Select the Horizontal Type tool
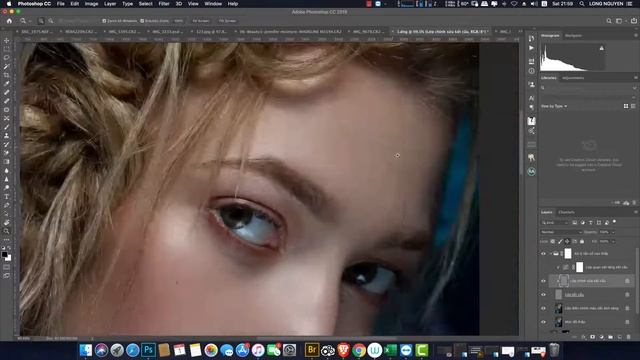This screenshot has width=640, height=360. tap(7, 196)
